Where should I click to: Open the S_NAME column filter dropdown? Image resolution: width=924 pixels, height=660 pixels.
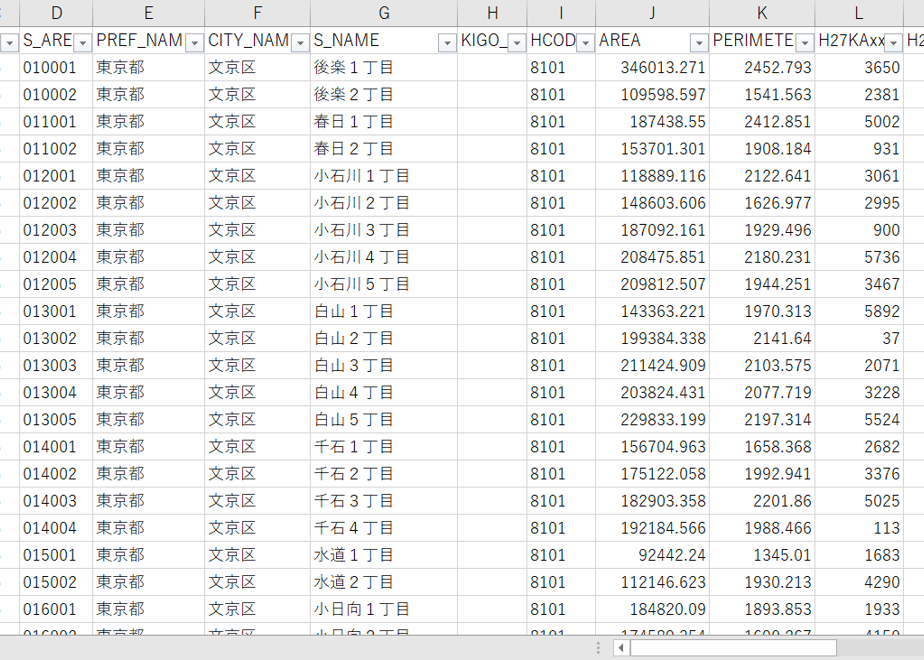pos(447,42)
